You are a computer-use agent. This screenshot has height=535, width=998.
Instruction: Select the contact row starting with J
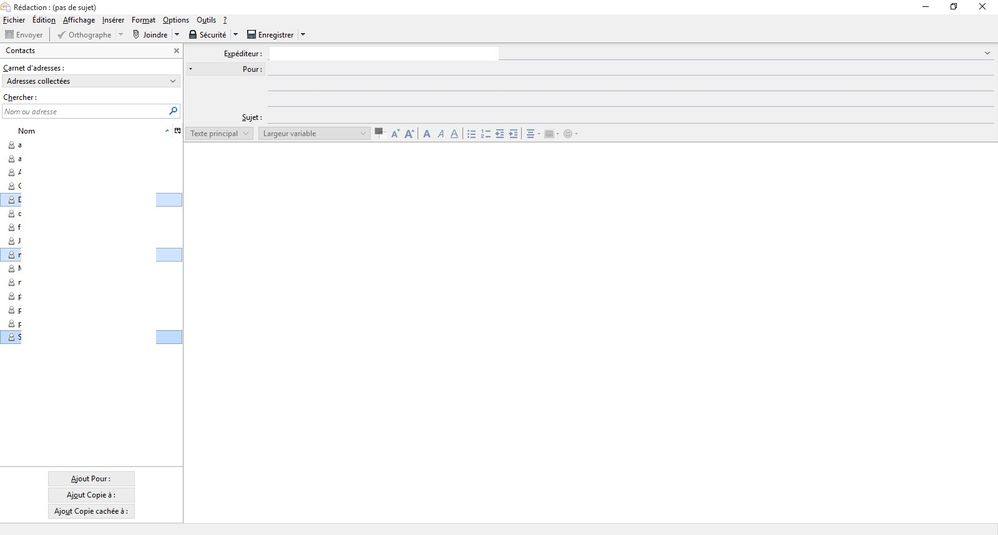(91, 241)
